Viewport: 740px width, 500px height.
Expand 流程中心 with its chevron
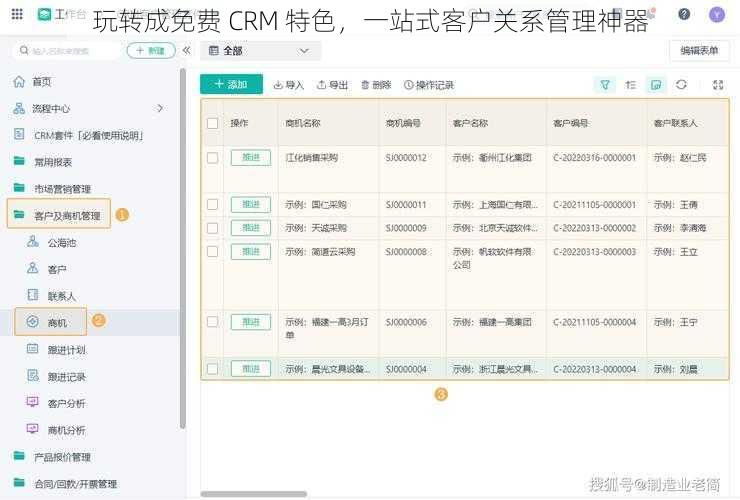tap(160, 109)
